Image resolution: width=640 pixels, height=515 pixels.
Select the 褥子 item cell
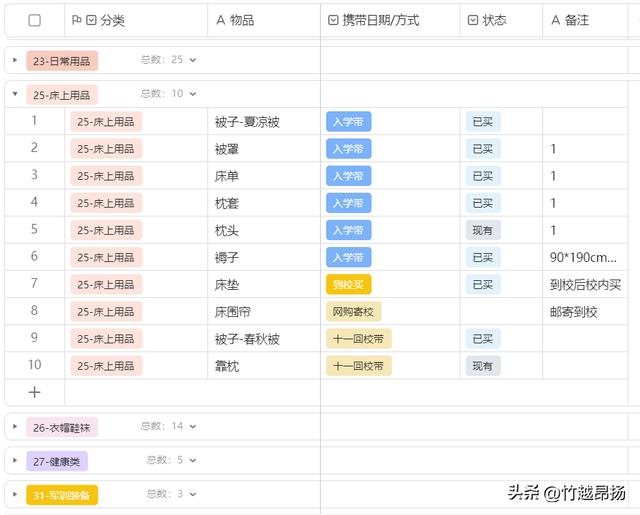point(264,257)
